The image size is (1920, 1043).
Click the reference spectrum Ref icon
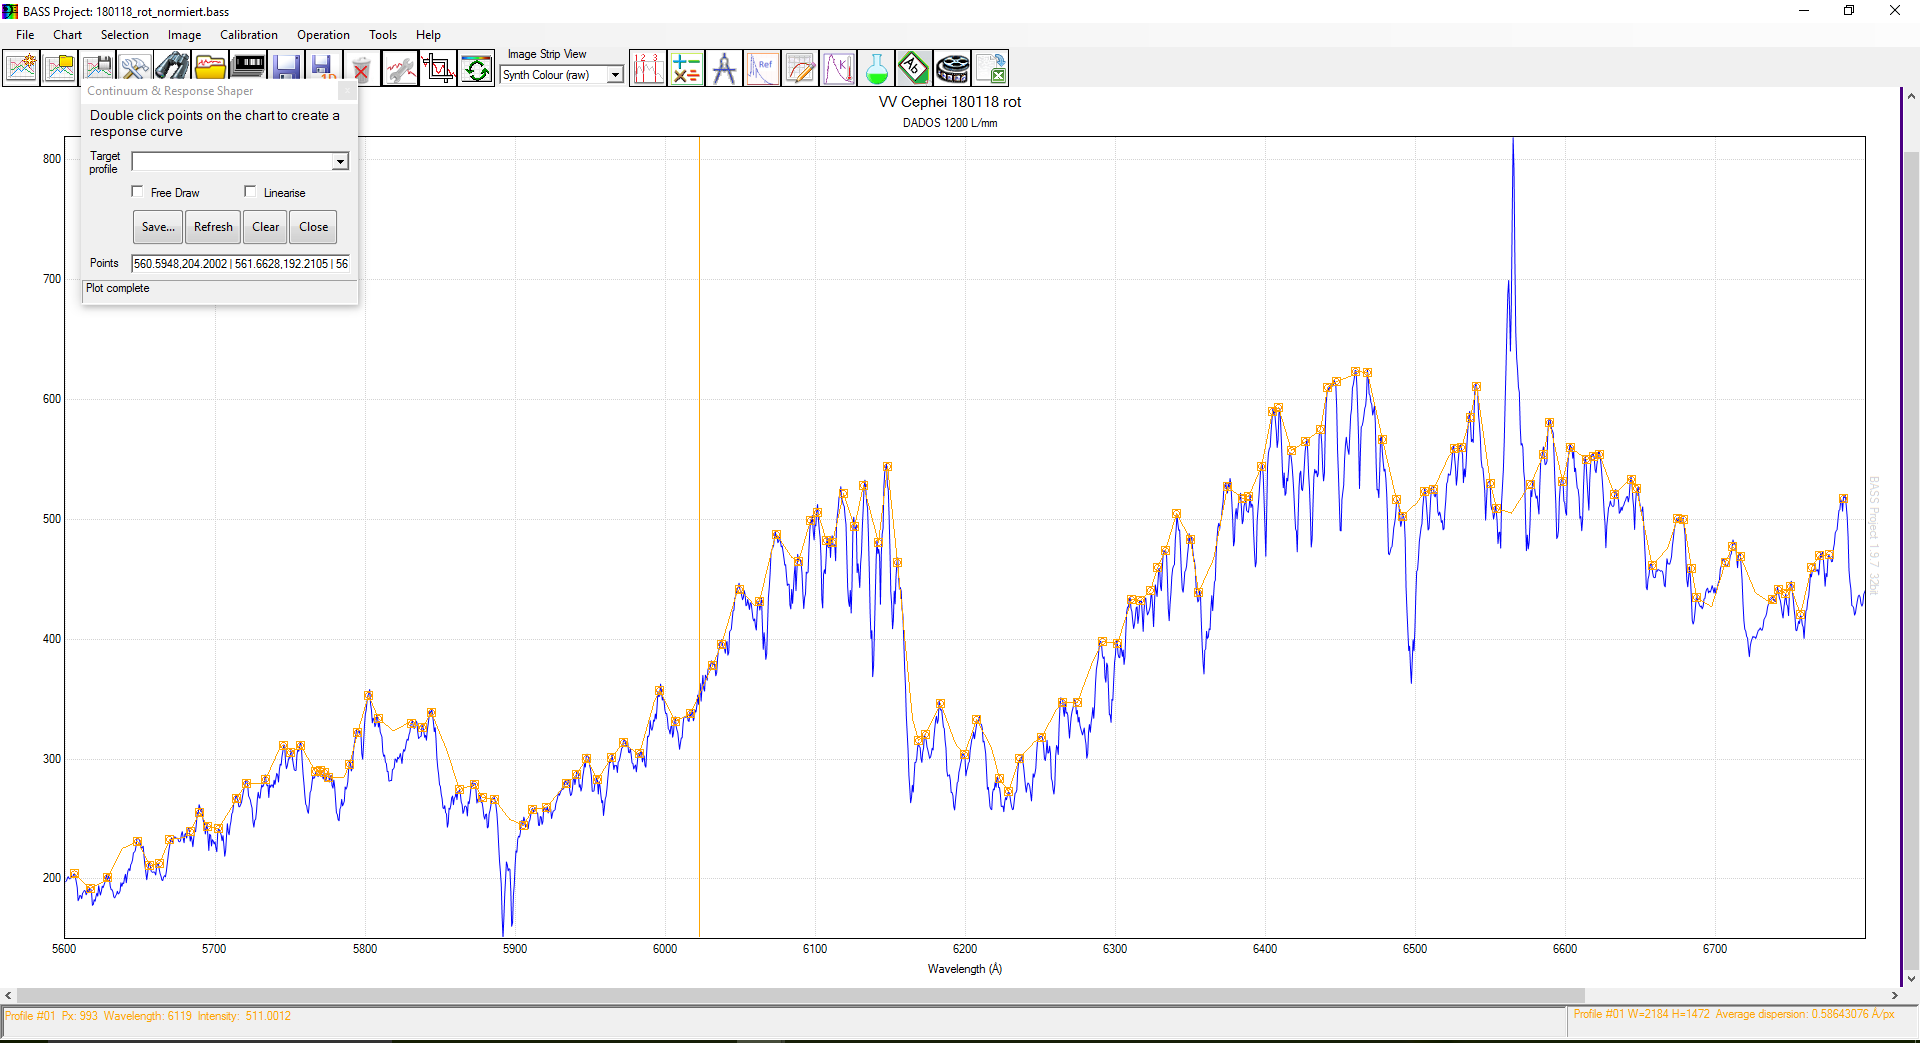tap(762, 68)
